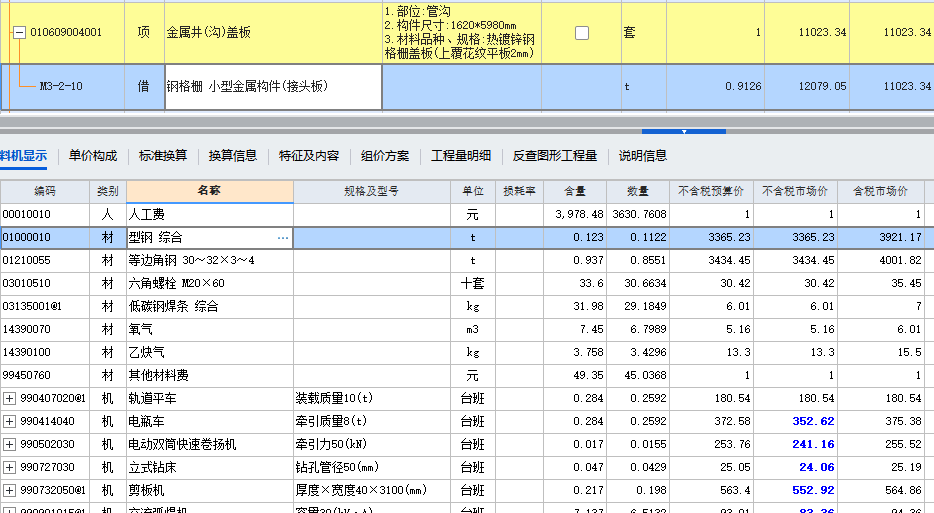The width and height of the screenshot is (934, 513).
Task: Click the 0.9126 quantity cell
Action: 715,86
